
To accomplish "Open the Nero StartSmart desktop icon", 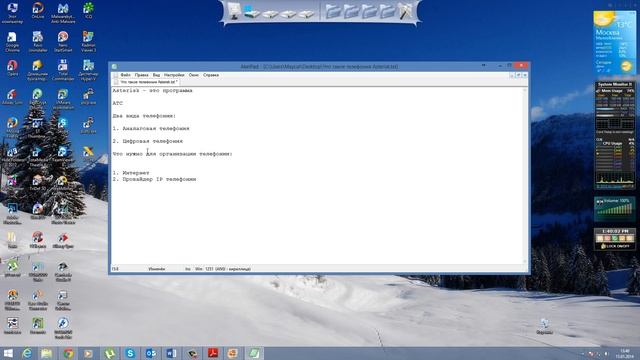I will click(x=63, y=42).
